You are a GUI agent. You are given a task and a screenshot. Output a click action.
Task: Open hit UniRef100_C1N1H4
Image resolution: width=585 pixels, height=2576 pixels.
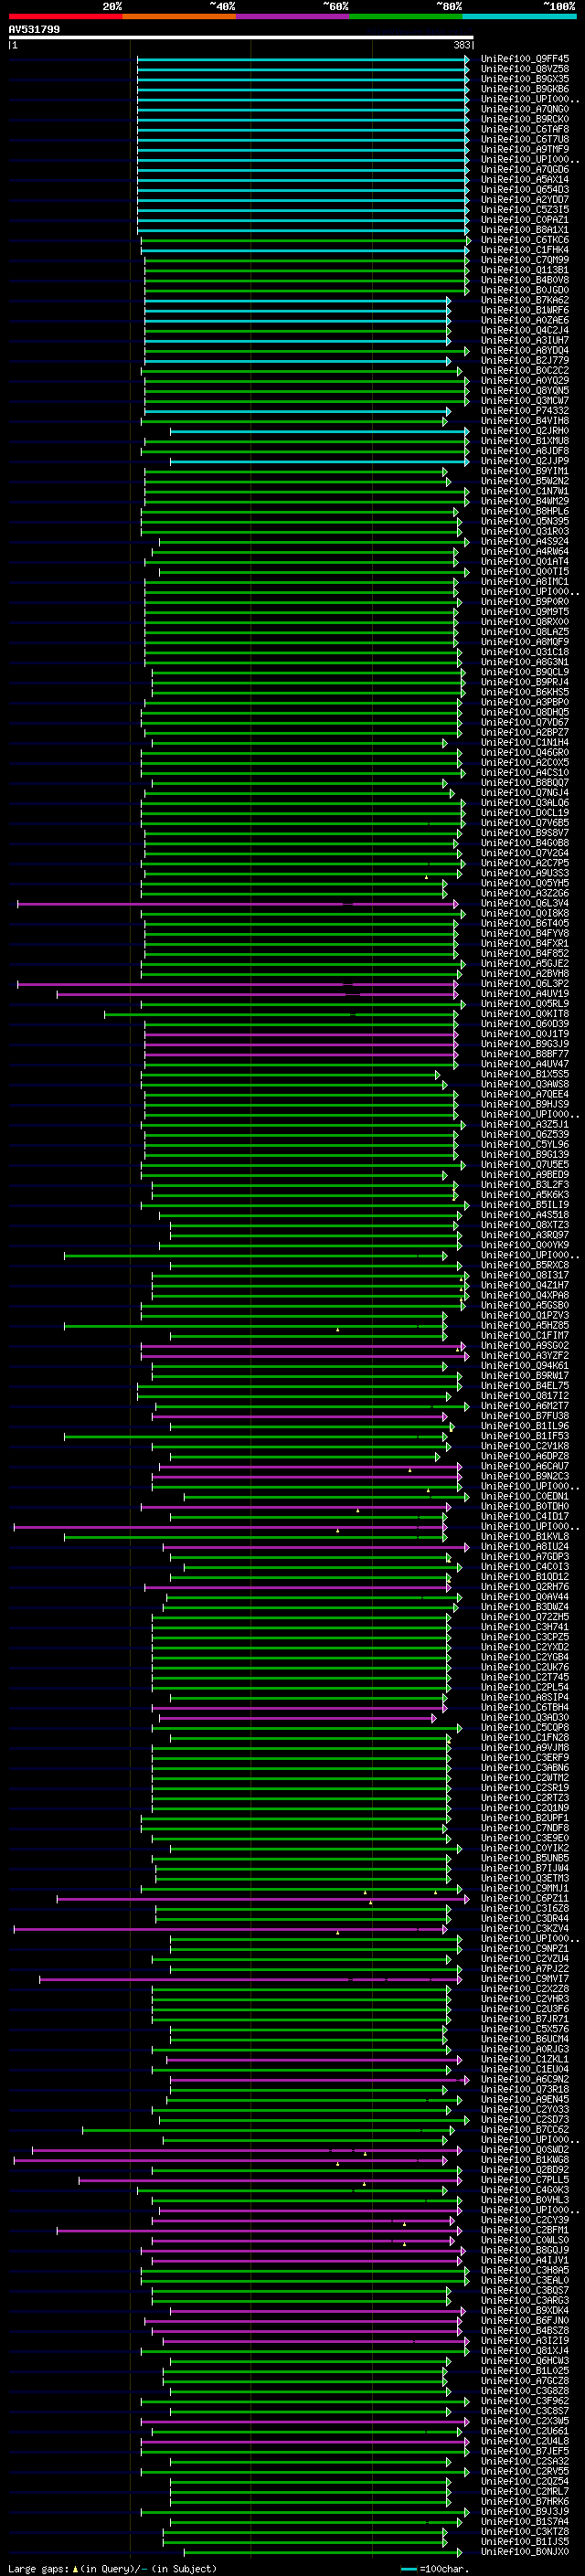click(525, 742)
